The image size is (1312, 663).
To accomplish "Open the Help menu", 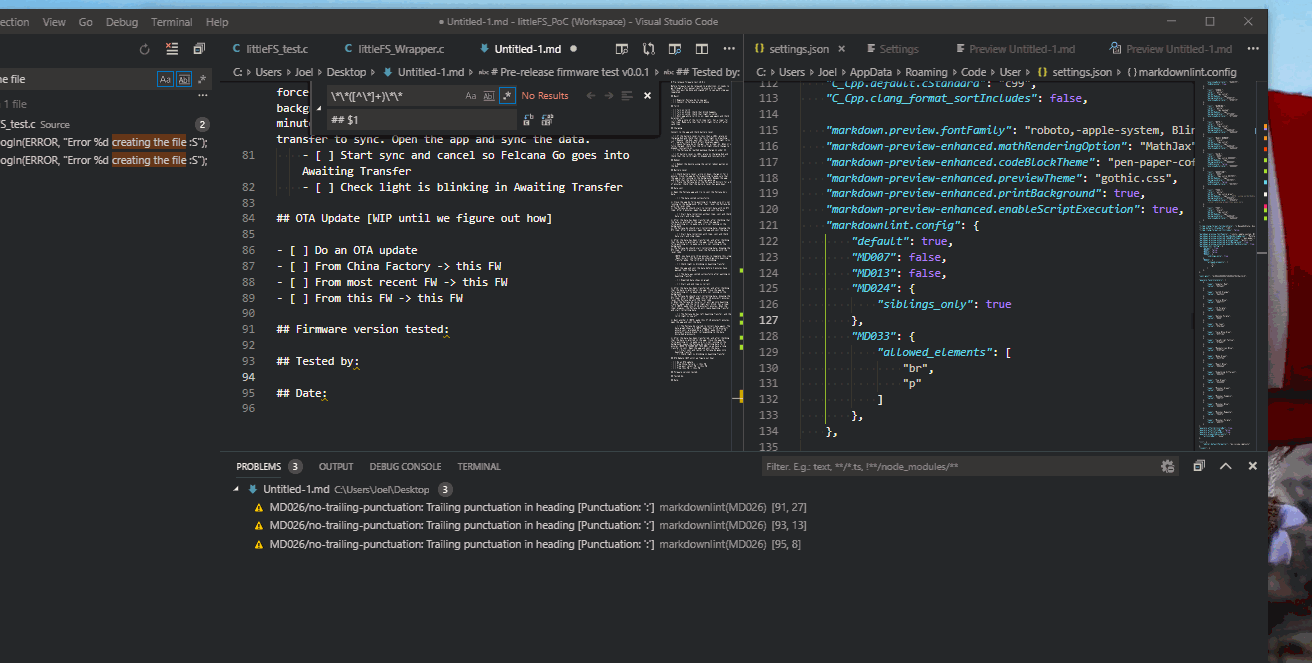I will pos(217,22).
